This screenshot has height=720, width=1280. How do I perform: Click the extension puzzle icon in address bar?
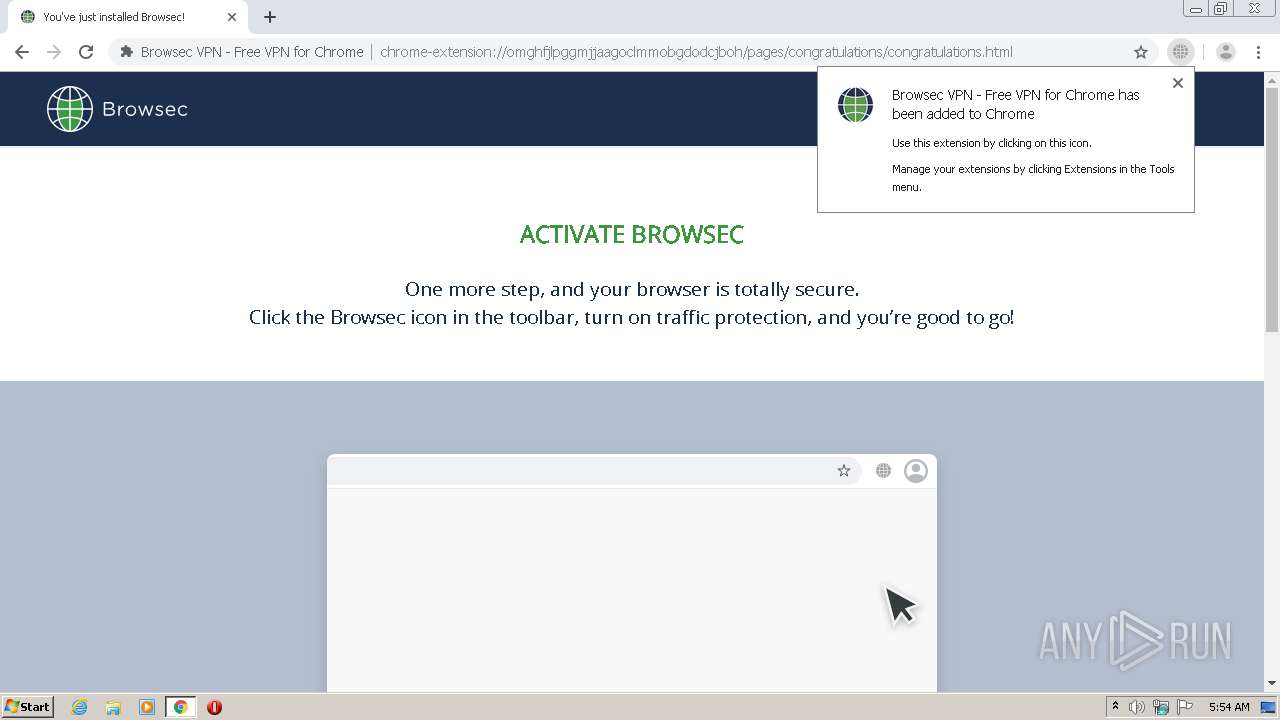126,52
